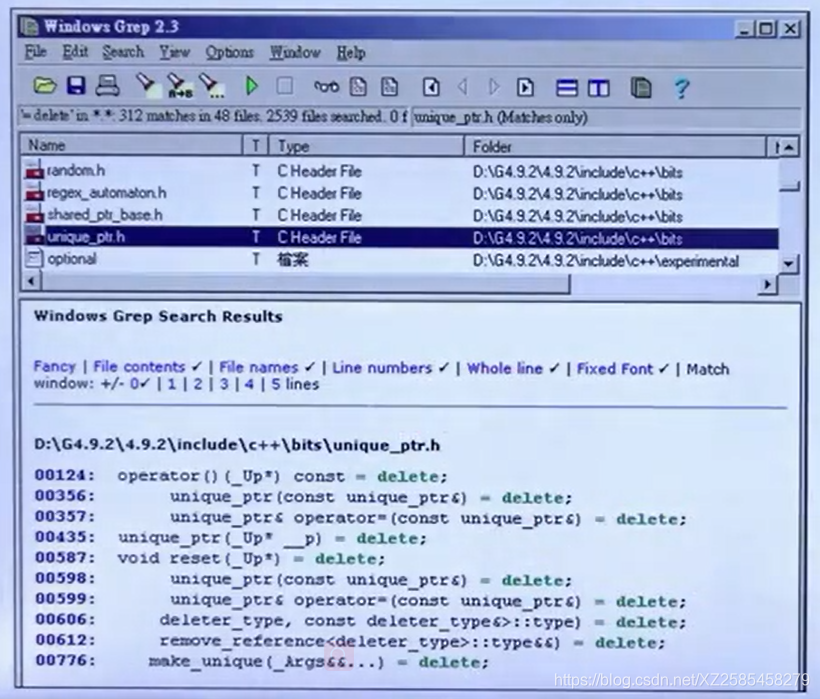Image resolution: width=820 pixels, height=699 pixels.
Task: Open the Options menu
Action: tap(229, 52)
